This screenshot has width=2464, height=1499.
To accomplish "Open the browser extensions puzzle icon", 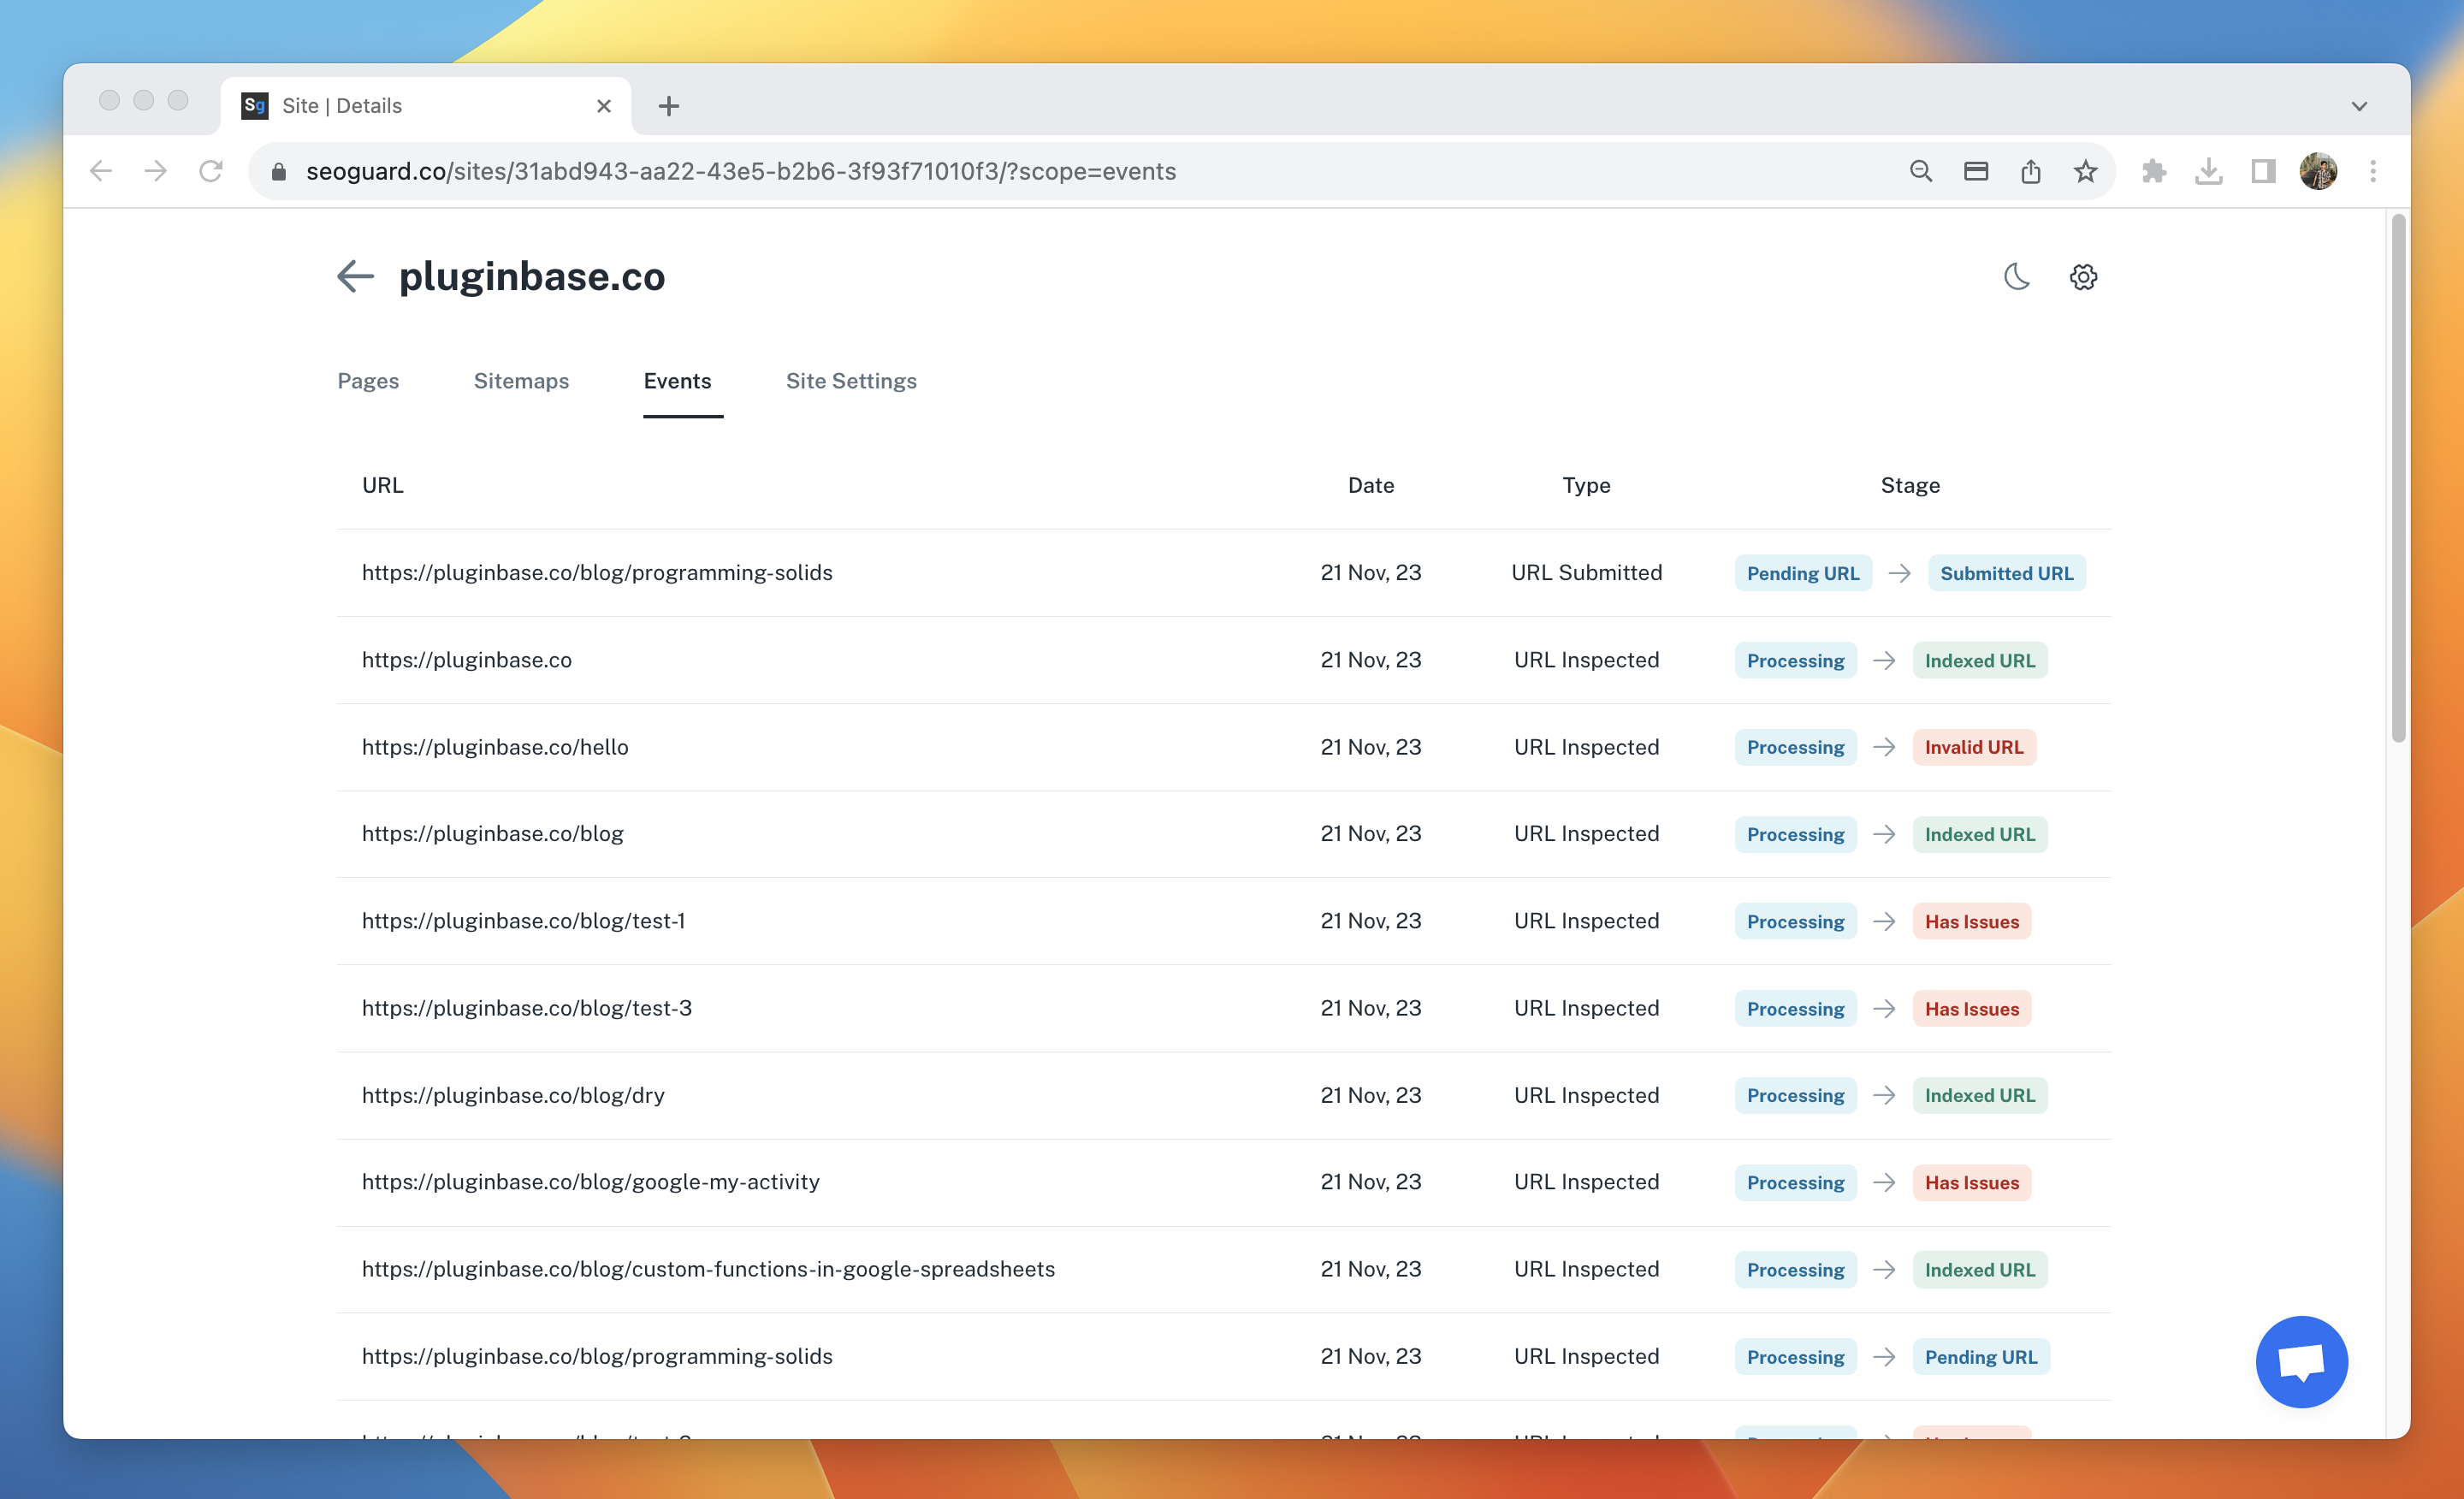I will click(2154, 172).
